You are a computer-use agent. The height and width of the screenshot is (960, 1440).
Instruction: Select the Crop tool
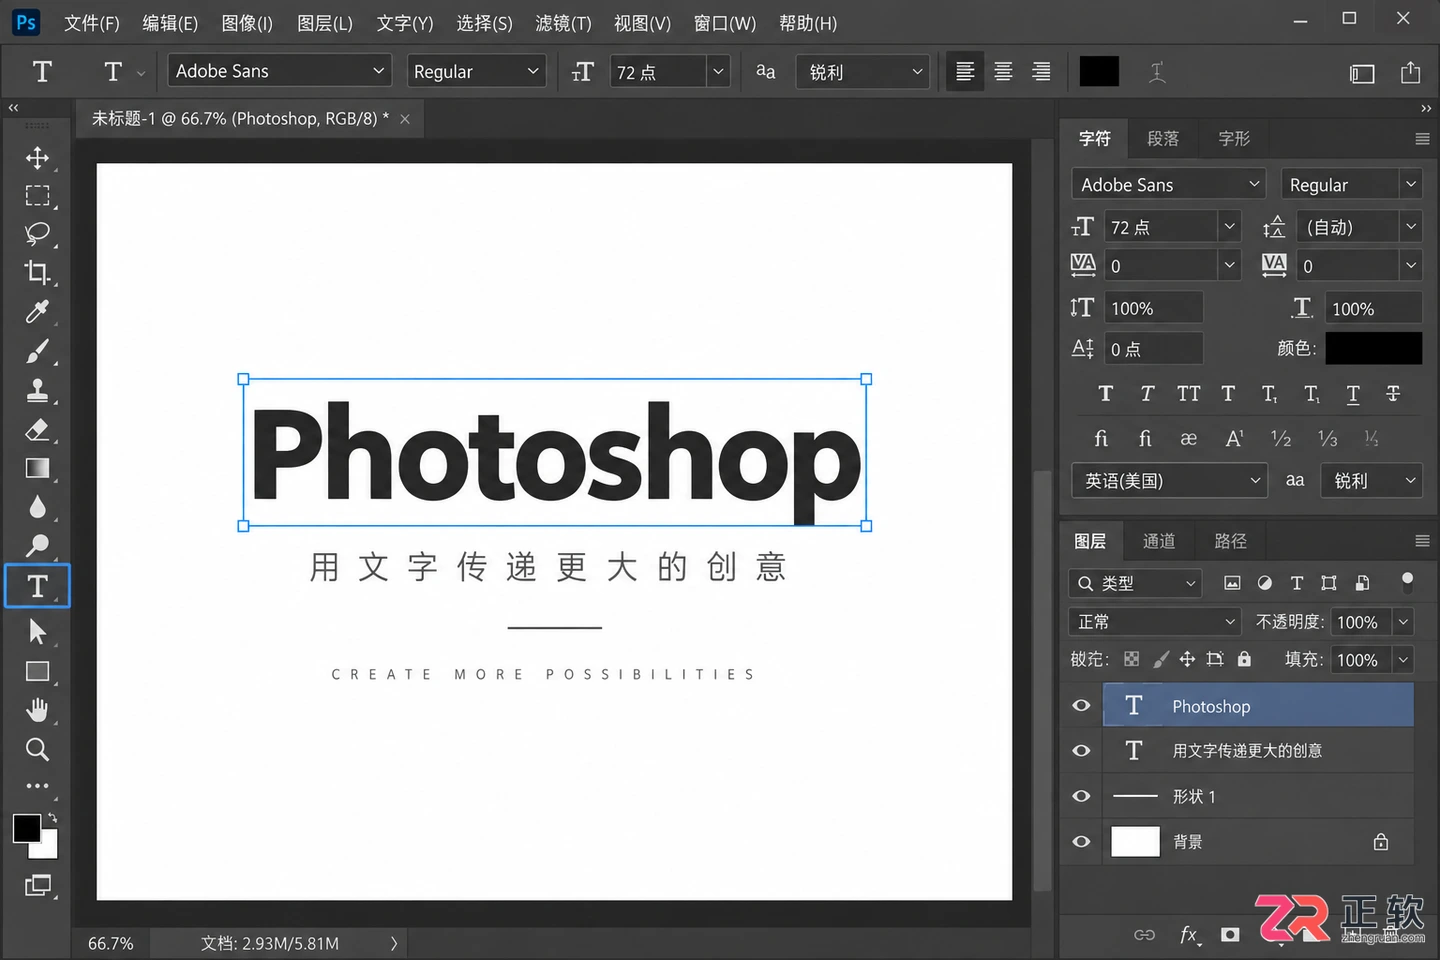coord(37,272)
